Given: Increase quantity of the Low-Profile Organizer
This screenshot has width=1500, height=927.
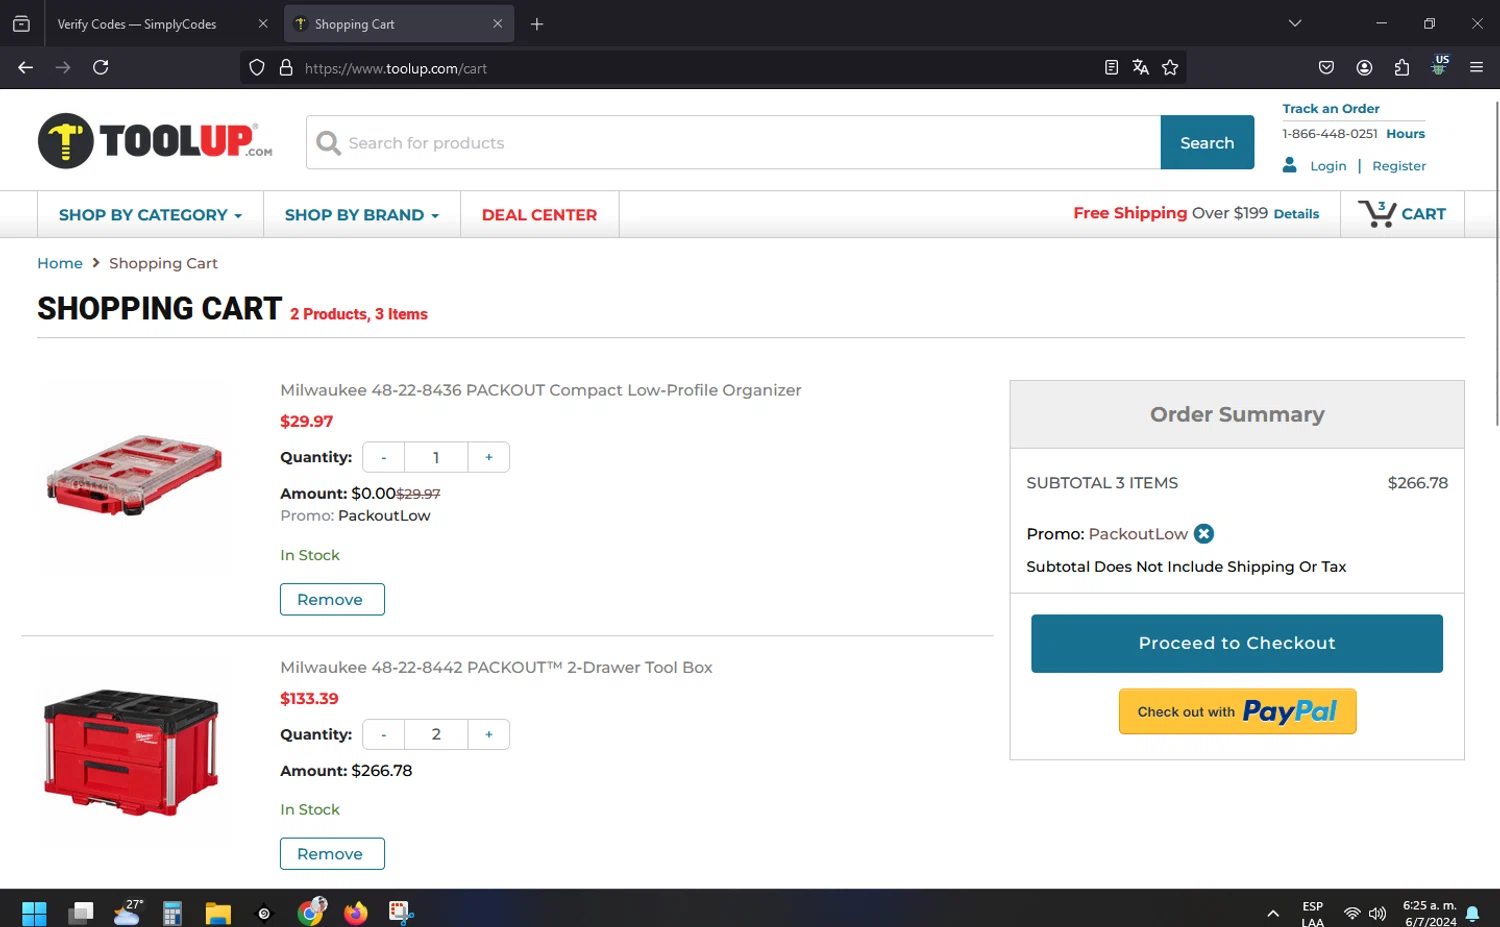Looking at the screenshot, I should (489, 457).
